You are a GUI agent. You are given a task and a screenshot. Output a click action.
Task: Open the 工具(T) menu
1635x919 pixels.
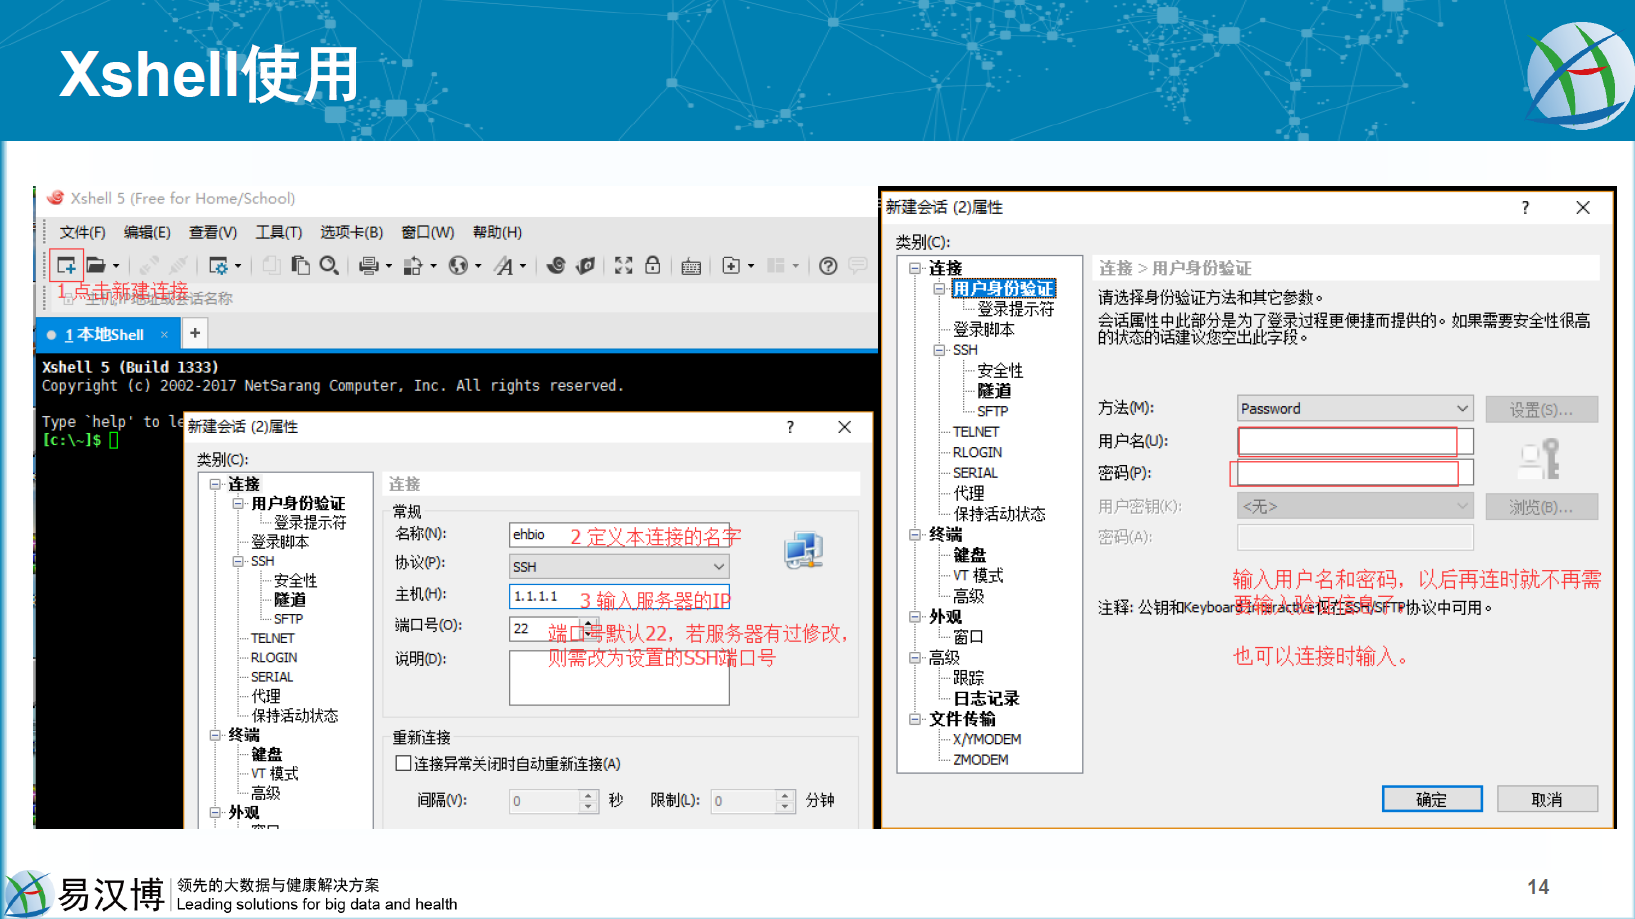point(278,232)
